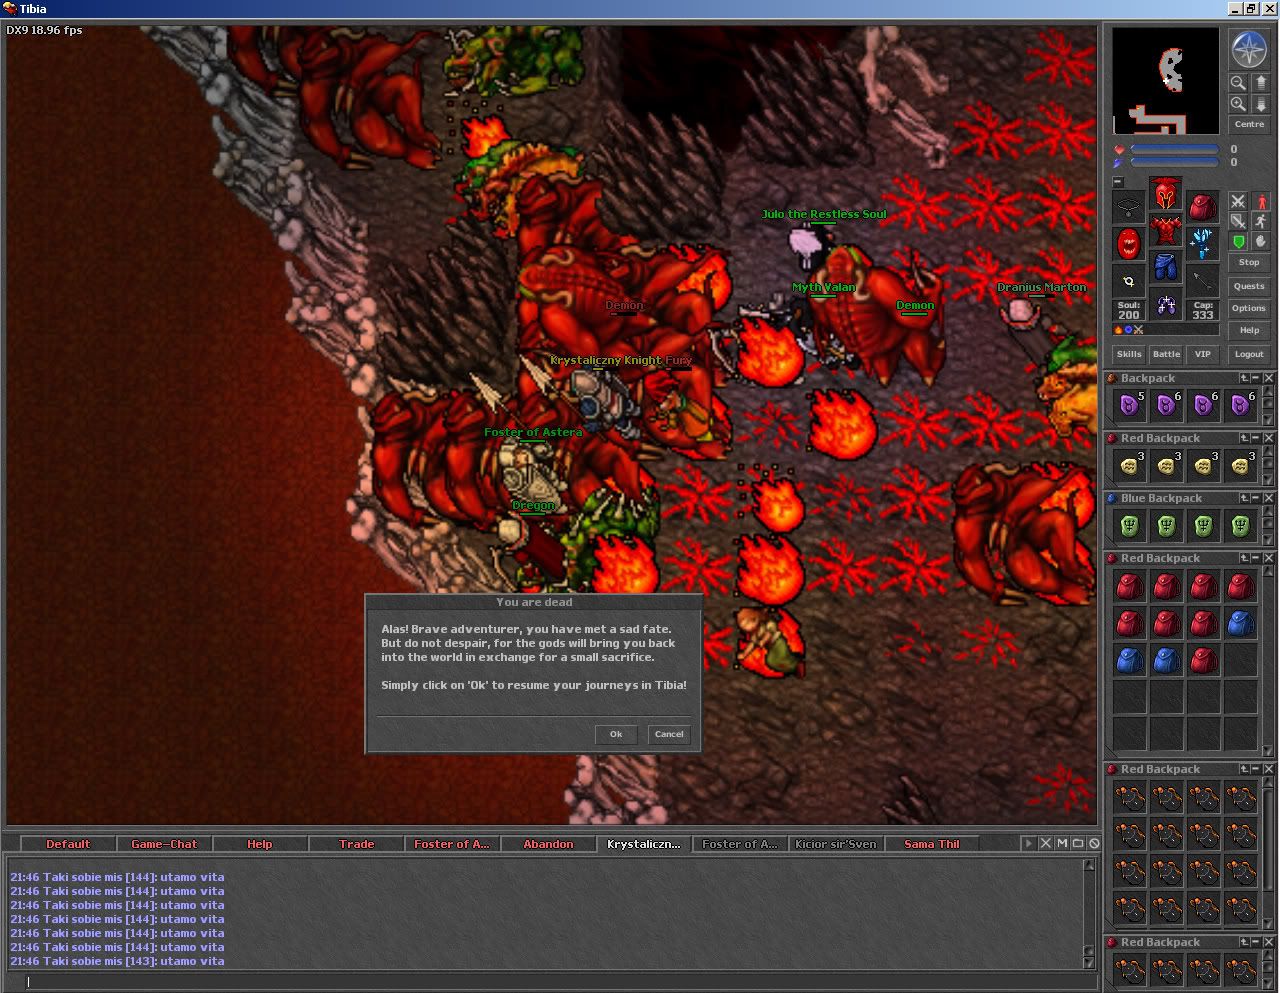The height and width of the screenshot is (993, 1280).
Task: Zoom in the minimap
Action: (1238, 104)
